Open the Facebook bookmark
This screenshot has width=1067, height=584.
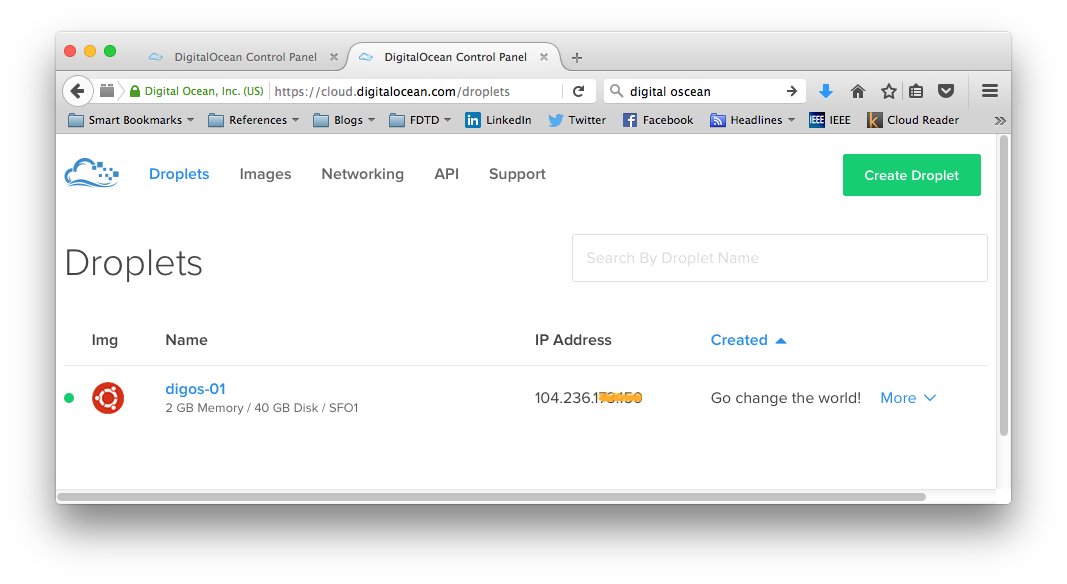pos(658,120)
